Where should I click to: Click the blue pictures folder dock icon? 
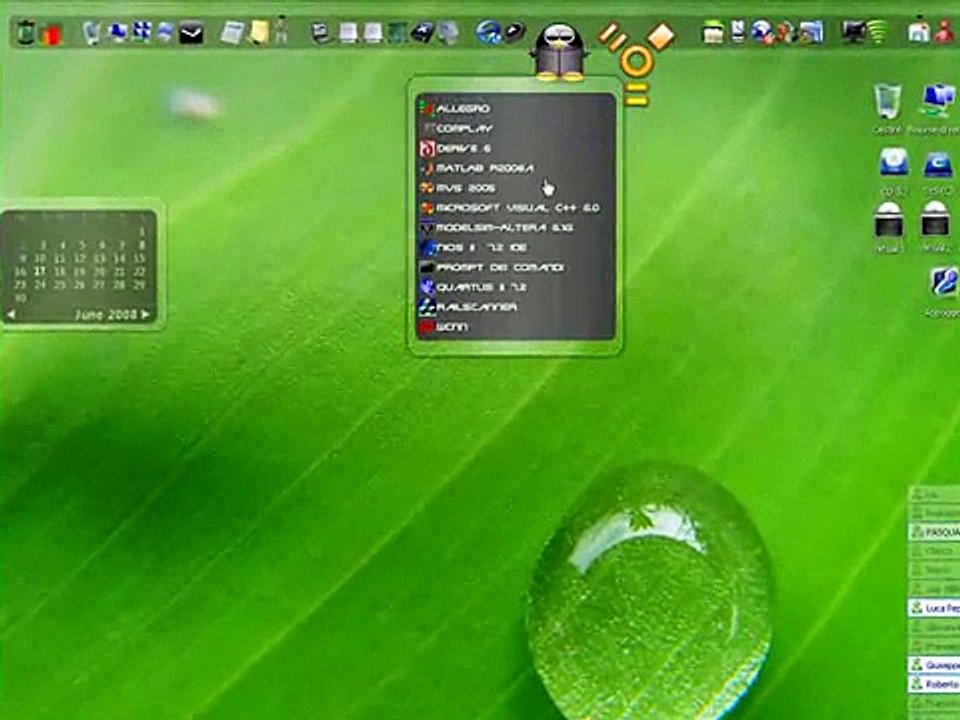(x=811, y=32)
